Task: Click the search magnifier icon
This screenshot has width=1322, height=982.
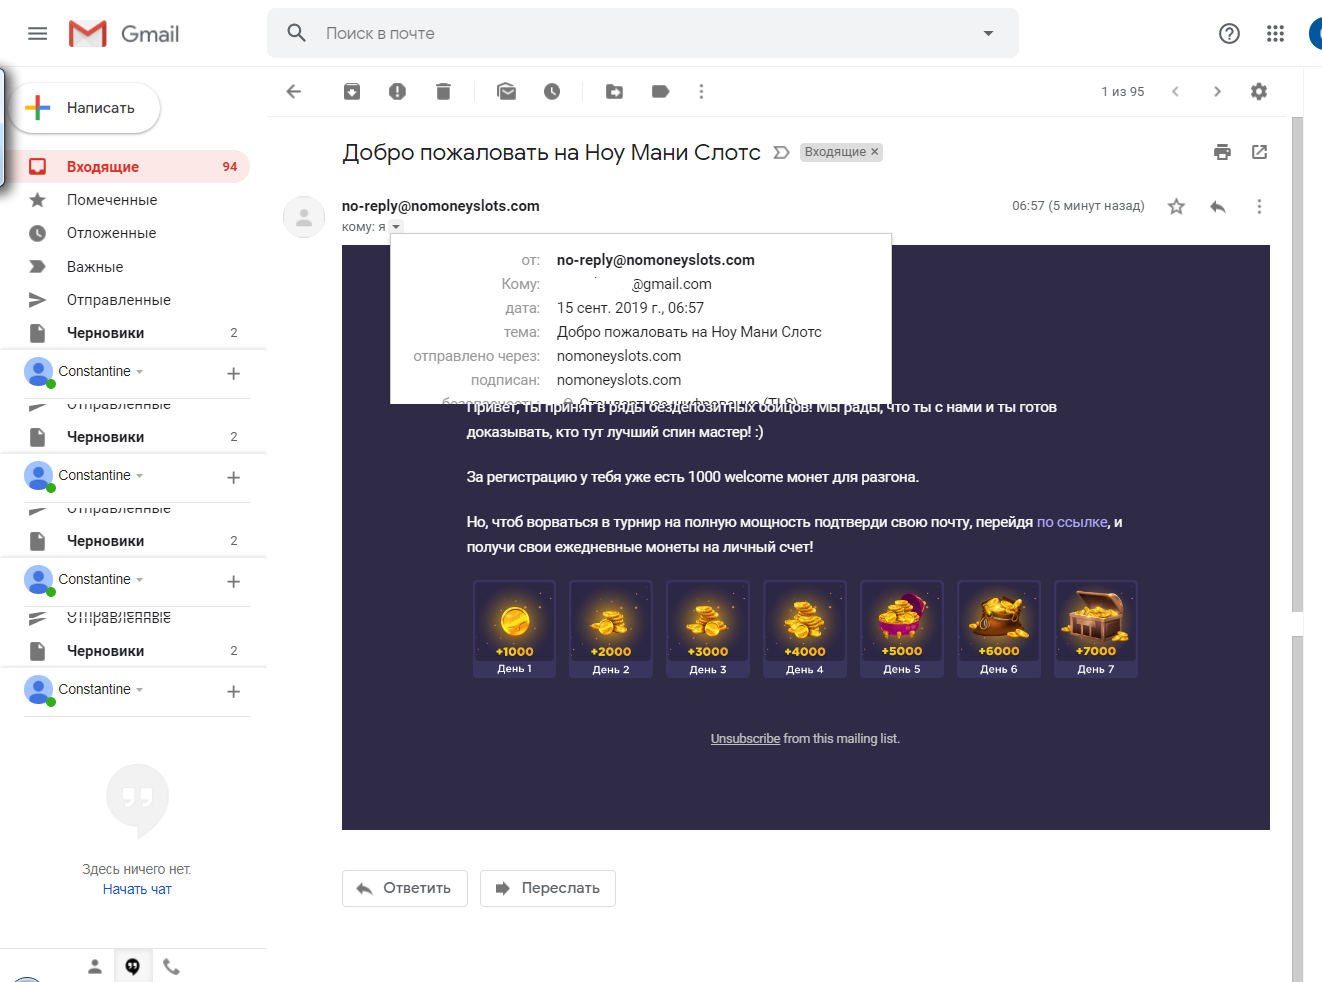Action: [296, 33]
